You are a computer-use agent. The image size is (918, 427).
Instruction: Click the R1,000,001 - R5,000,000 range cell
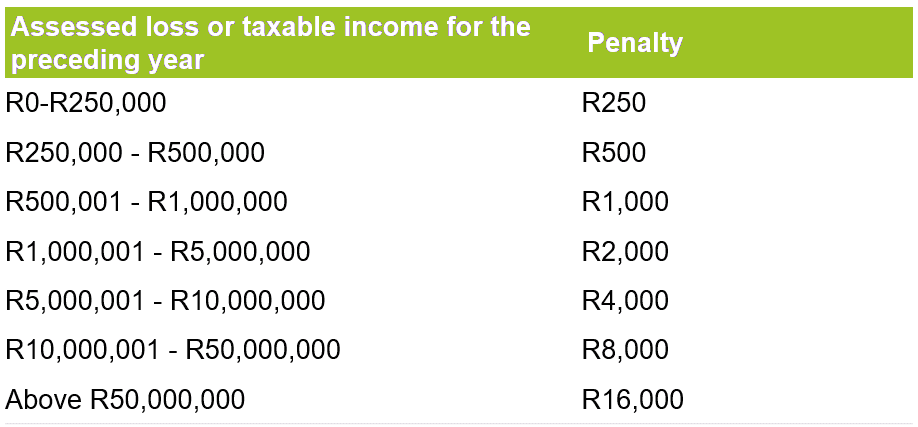pos(158,251)
